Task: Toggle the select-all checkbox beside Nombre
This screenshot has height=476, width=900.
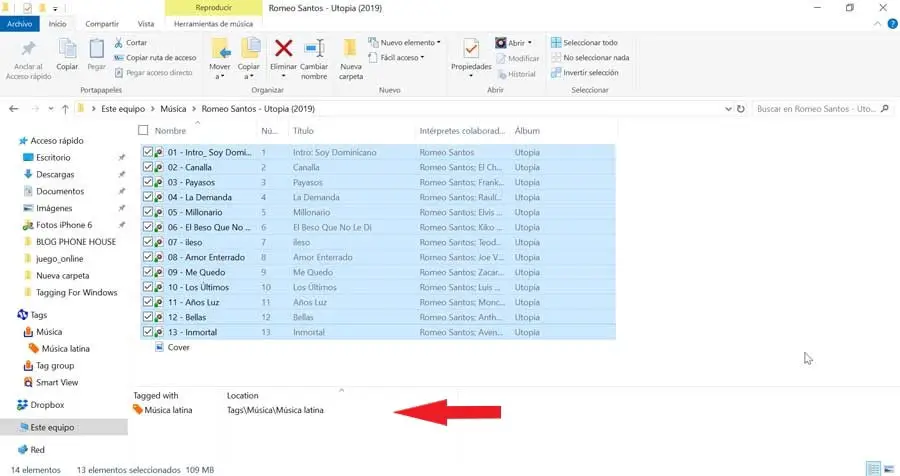Action: coord(144,131)
